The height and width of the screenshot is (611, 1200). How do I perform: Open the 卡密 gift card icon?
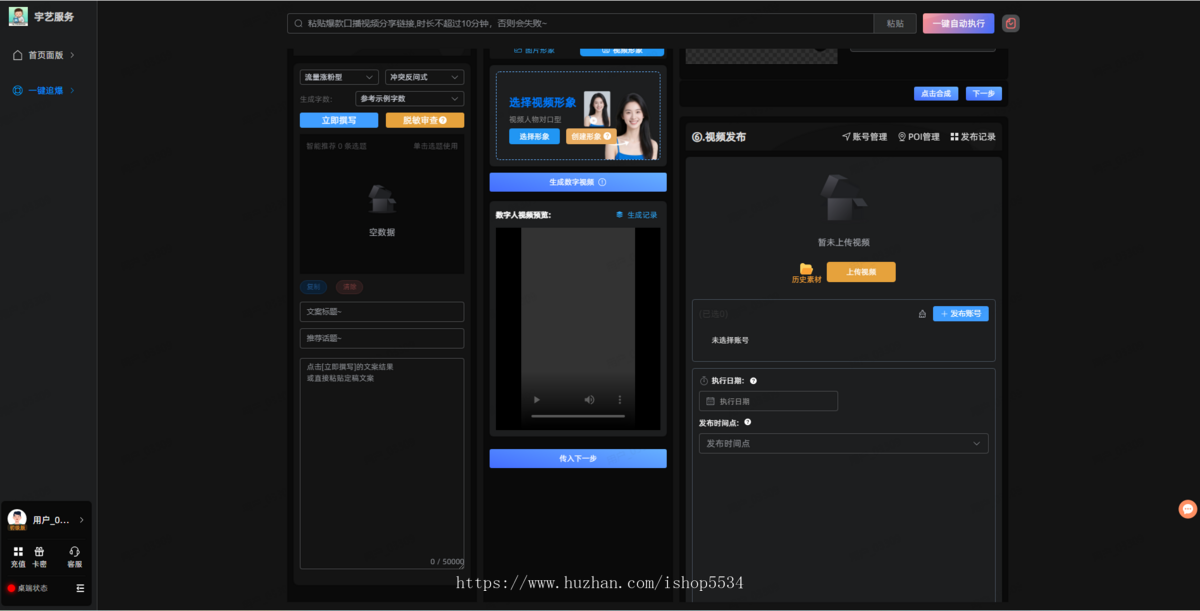click(x=39, y=551)
